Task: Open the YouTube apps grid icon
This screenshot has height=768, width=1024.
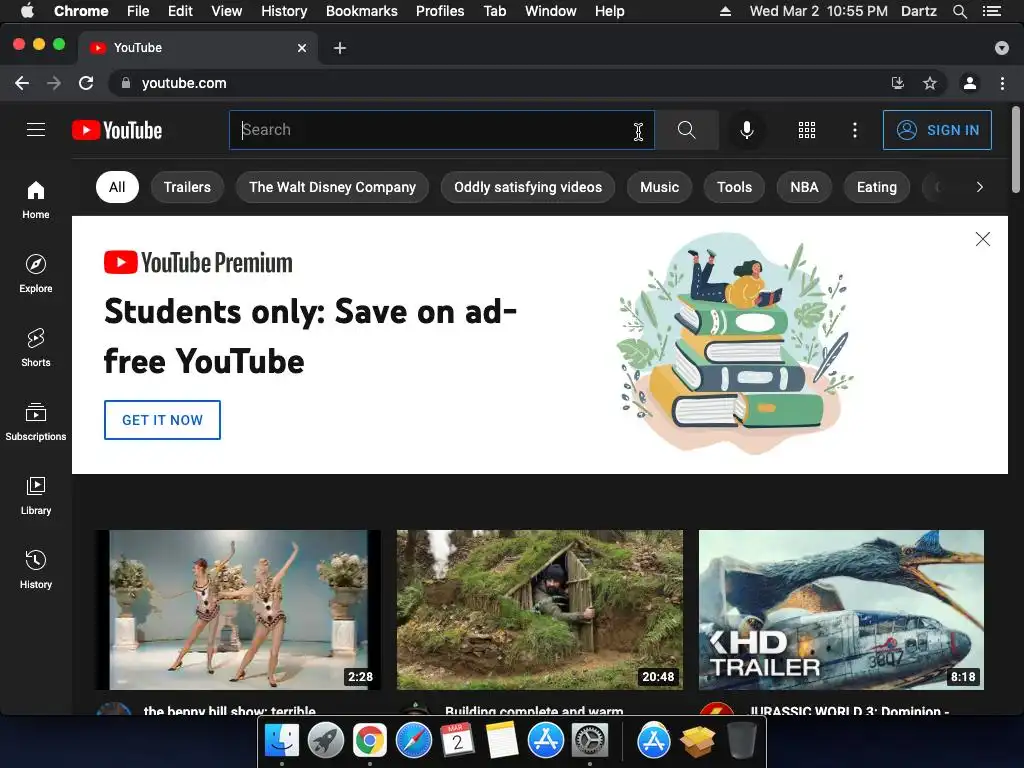Action: pyautogui.click(x=807, y=130)
